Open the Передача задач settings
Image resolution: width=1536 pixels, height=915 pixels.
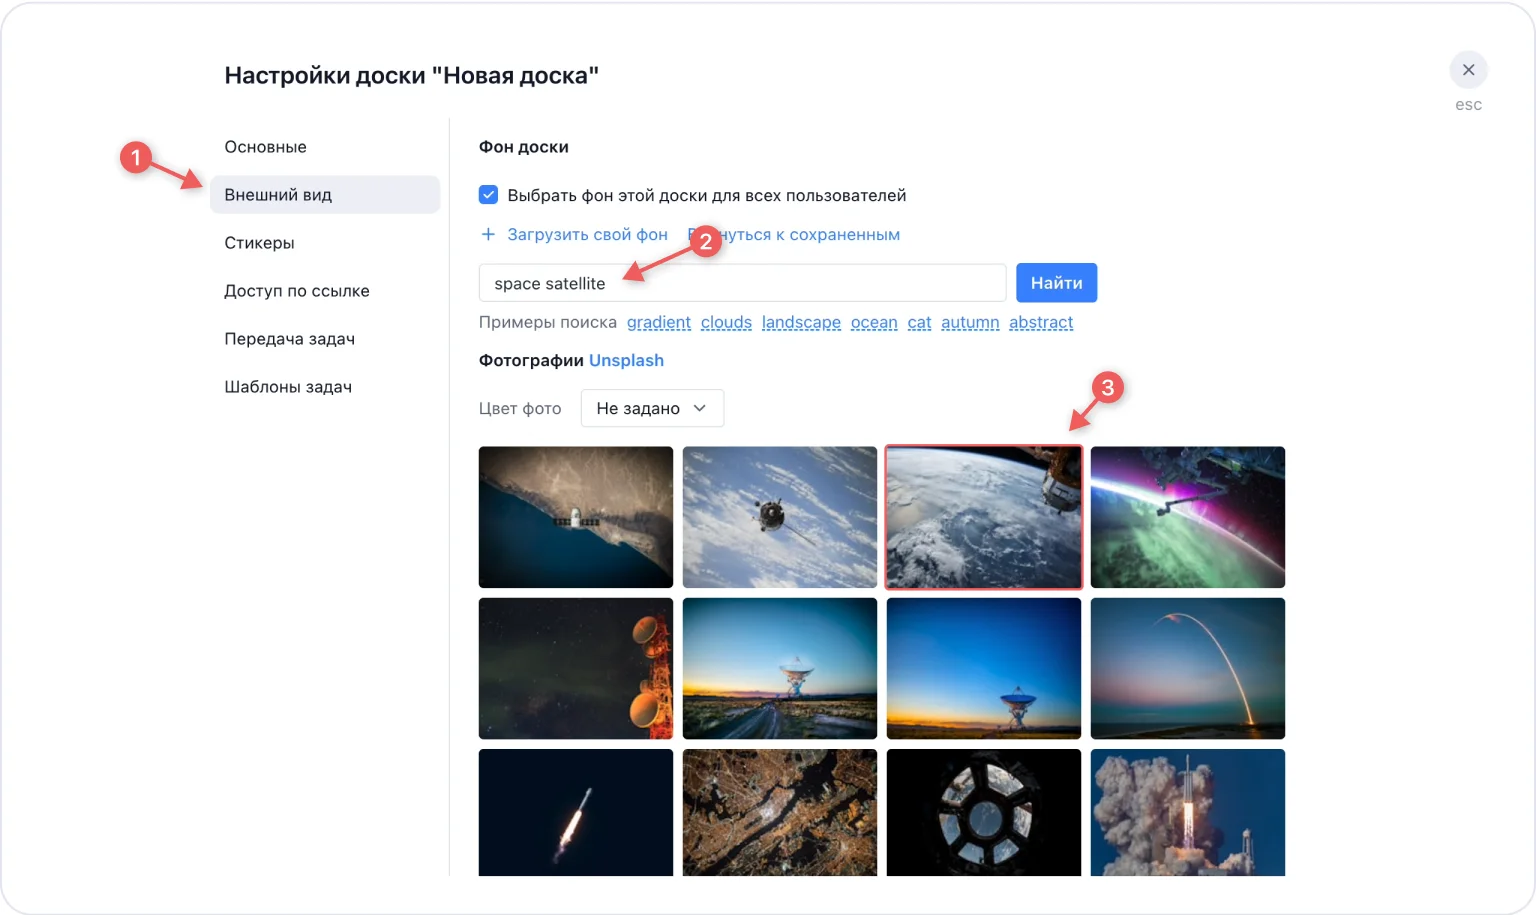pyautogui.click(x=290, y=338)
